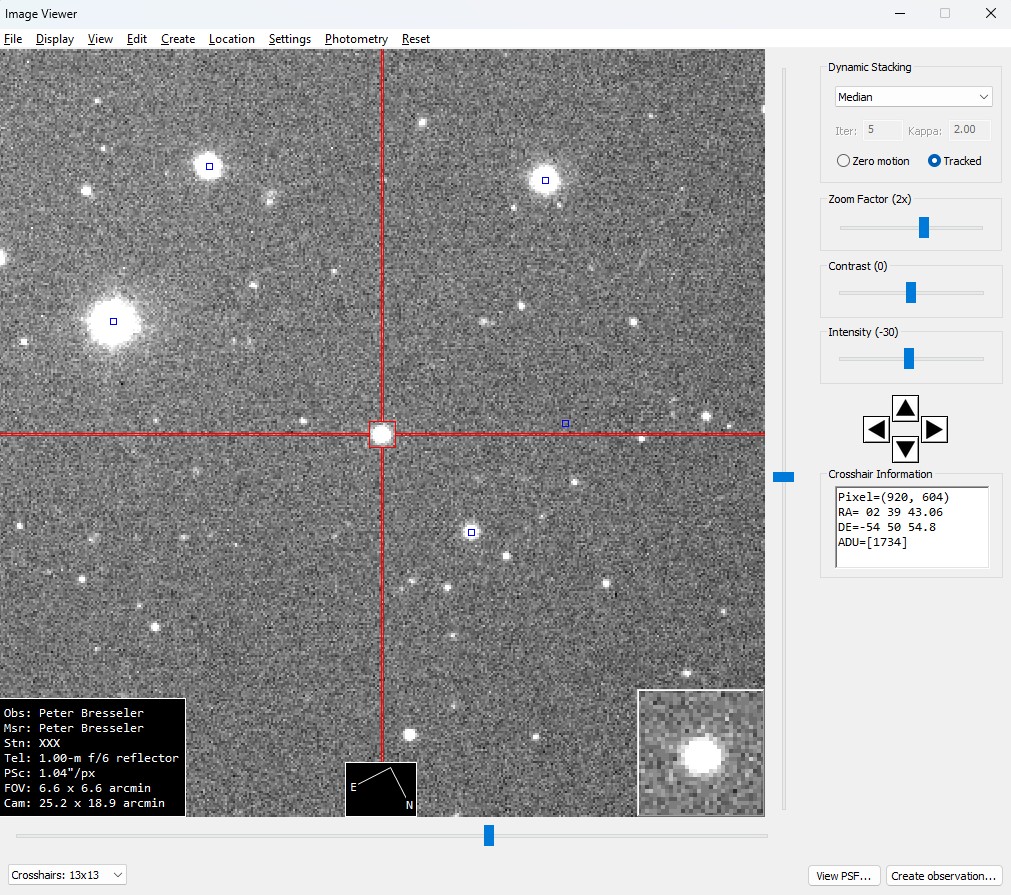This screenshot has height=895, width=1011.
Task: Select the Zero motion radio button
Action: (x=844, y=161)
